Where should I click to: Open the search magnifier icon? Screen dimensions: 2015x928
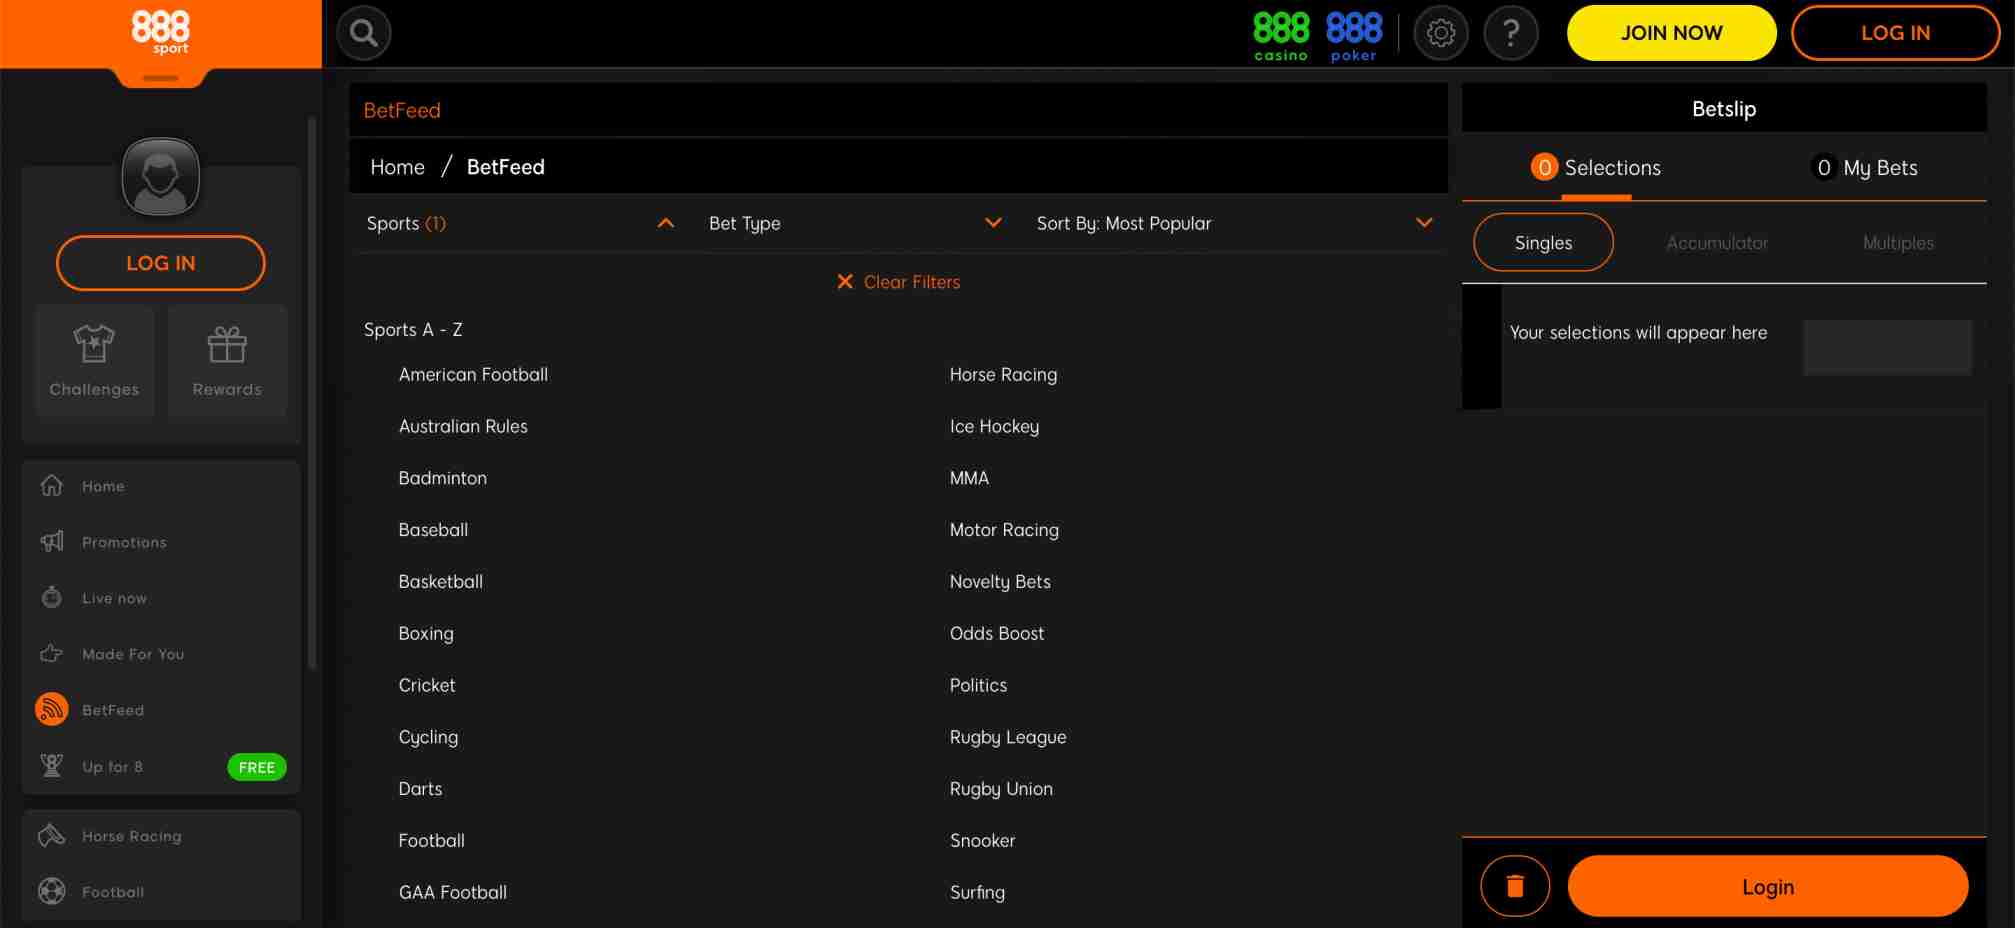click(364, 33)
